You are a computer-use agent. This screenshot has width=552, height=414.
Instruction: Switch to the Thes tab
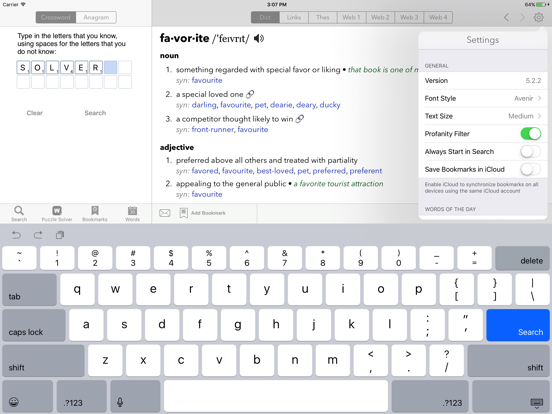pos(323,17)
